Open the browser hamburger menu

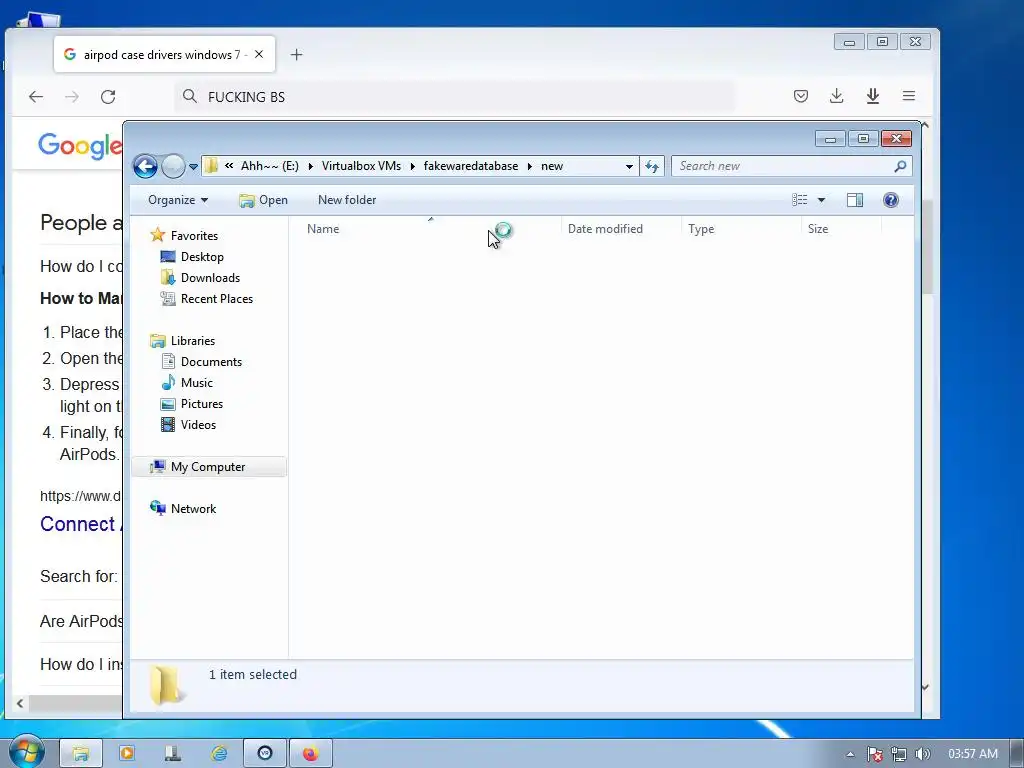point(908,96)
